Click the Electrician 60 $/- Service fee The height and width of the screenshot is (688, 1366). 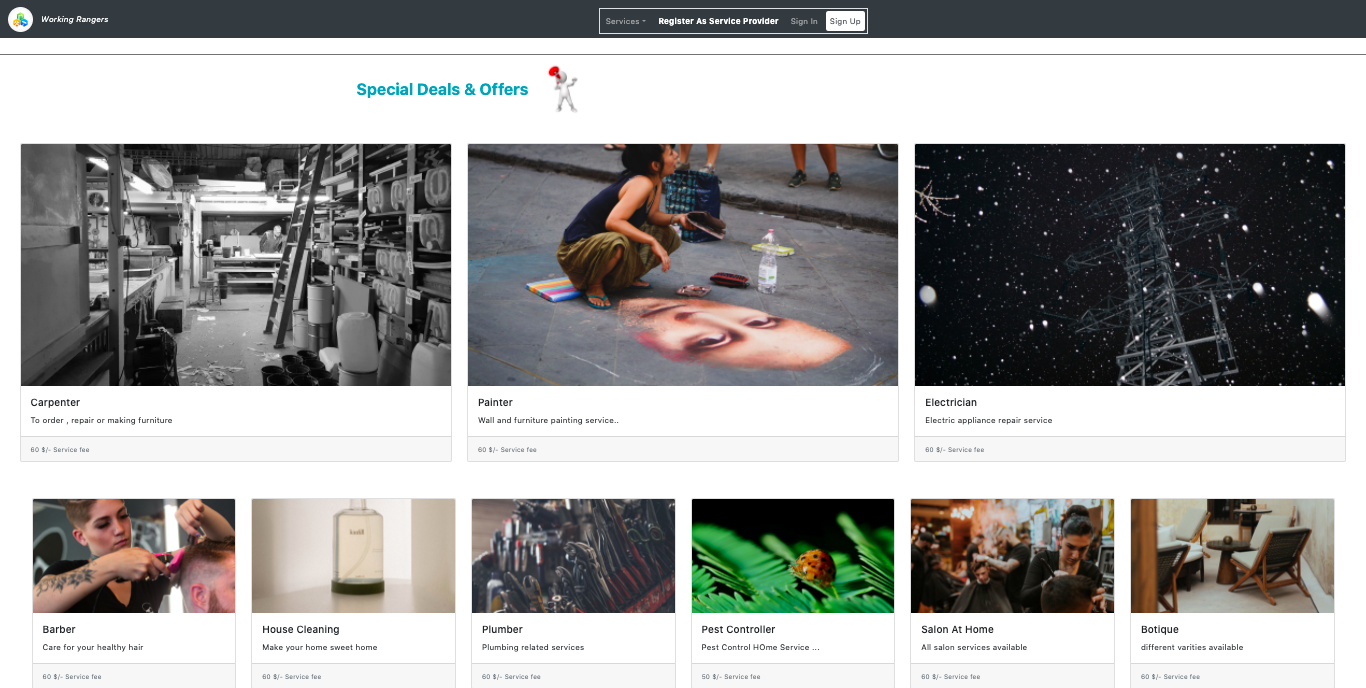tap(954, 450)
